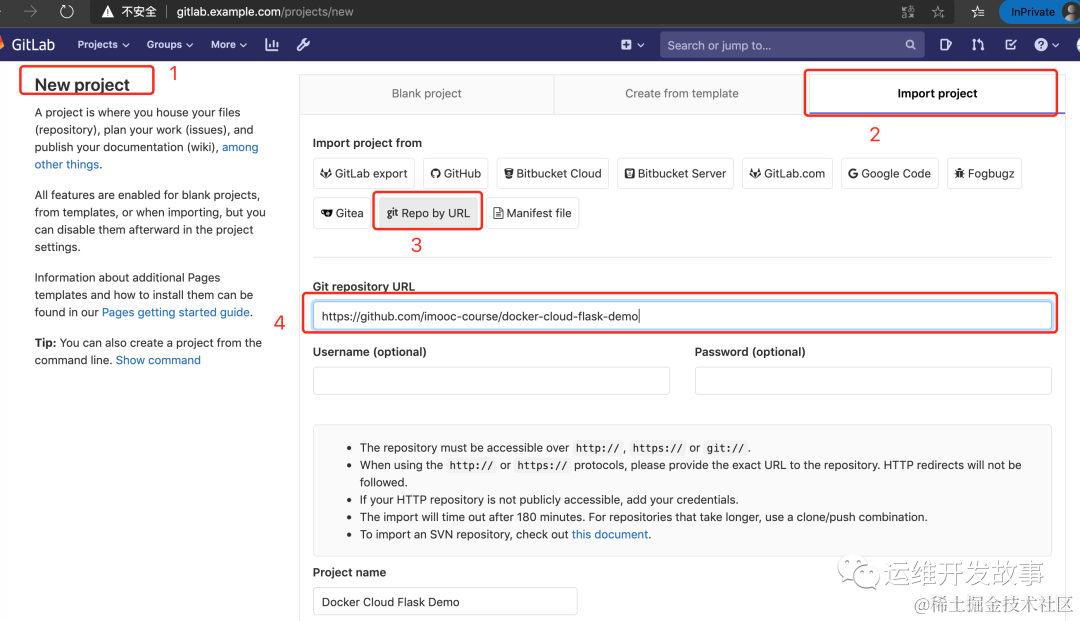Choose GitLab export import source

[x=364, y=173]
